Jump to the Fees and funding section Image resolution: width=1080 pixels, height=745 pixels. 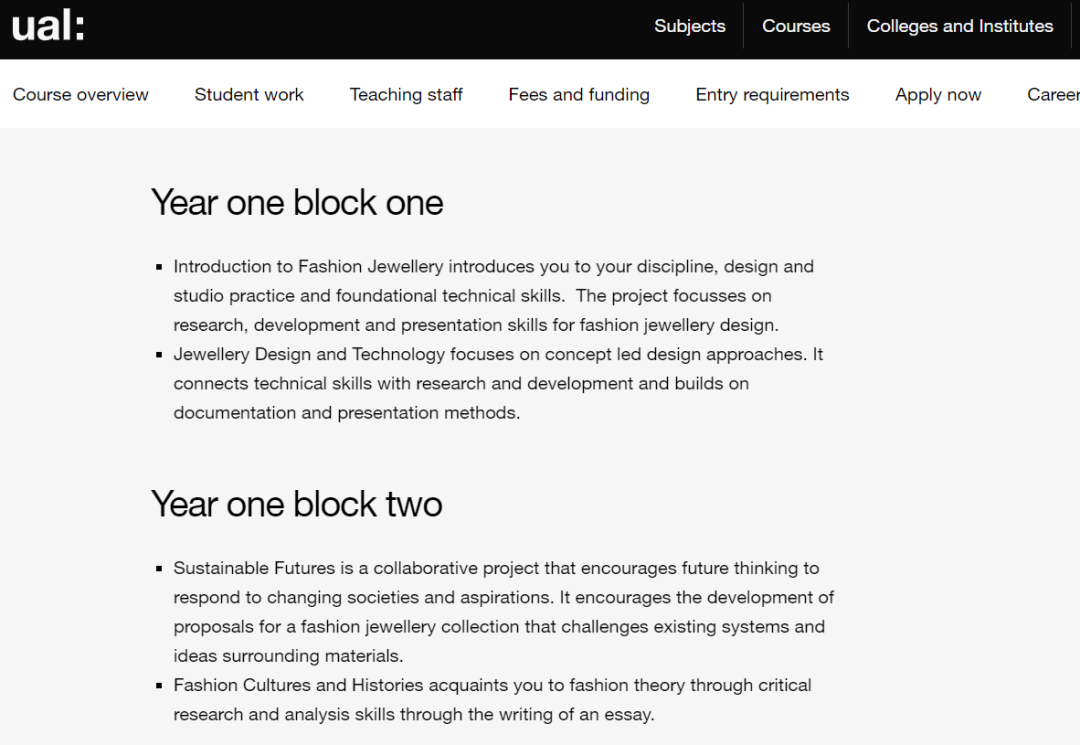point(579,94)
